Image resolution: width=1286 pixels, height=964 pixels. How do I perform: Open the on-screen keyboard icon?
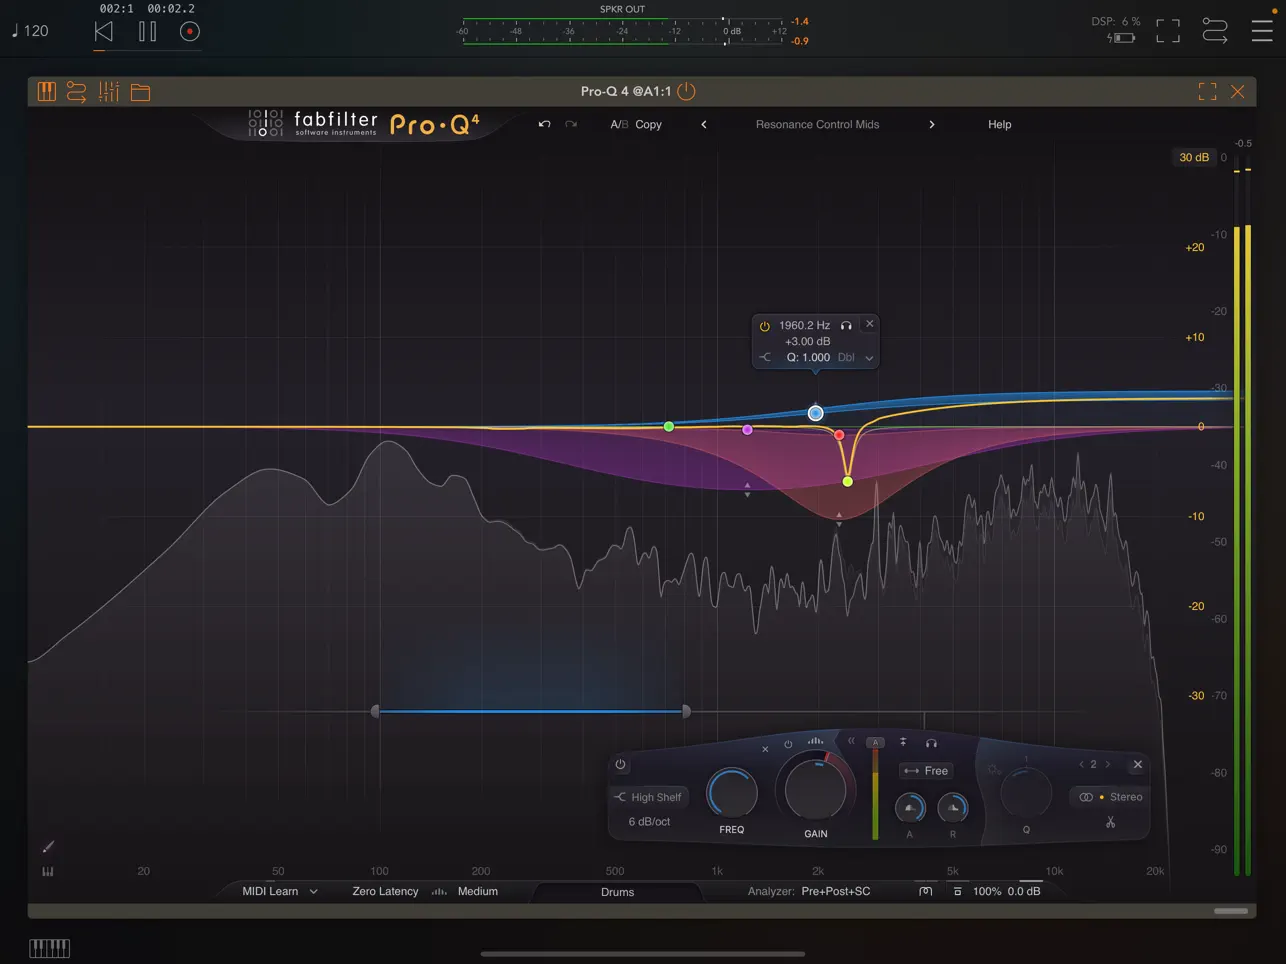pos(47,91)
